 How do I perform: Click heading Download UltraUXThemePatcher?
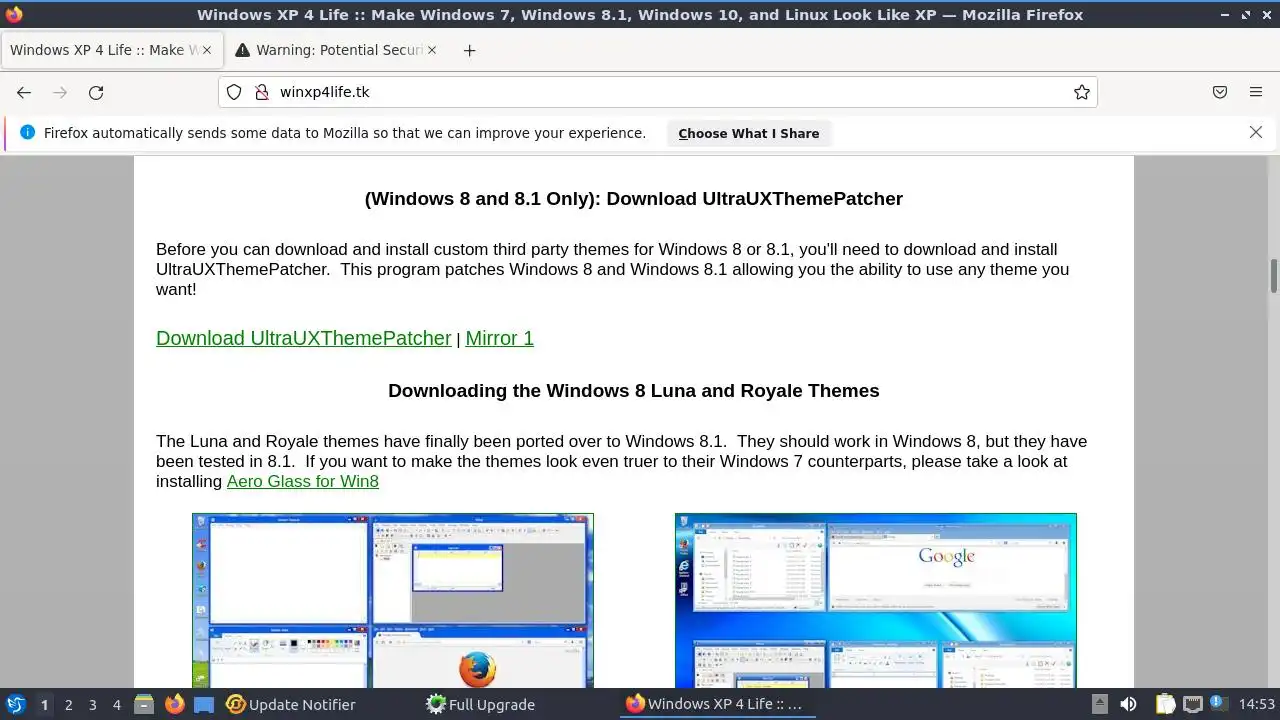(x=634, y=199)
